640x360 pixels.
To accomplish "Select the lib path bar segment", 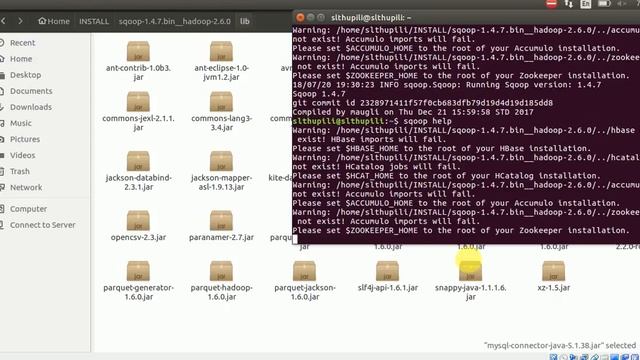I will (244, 21).
